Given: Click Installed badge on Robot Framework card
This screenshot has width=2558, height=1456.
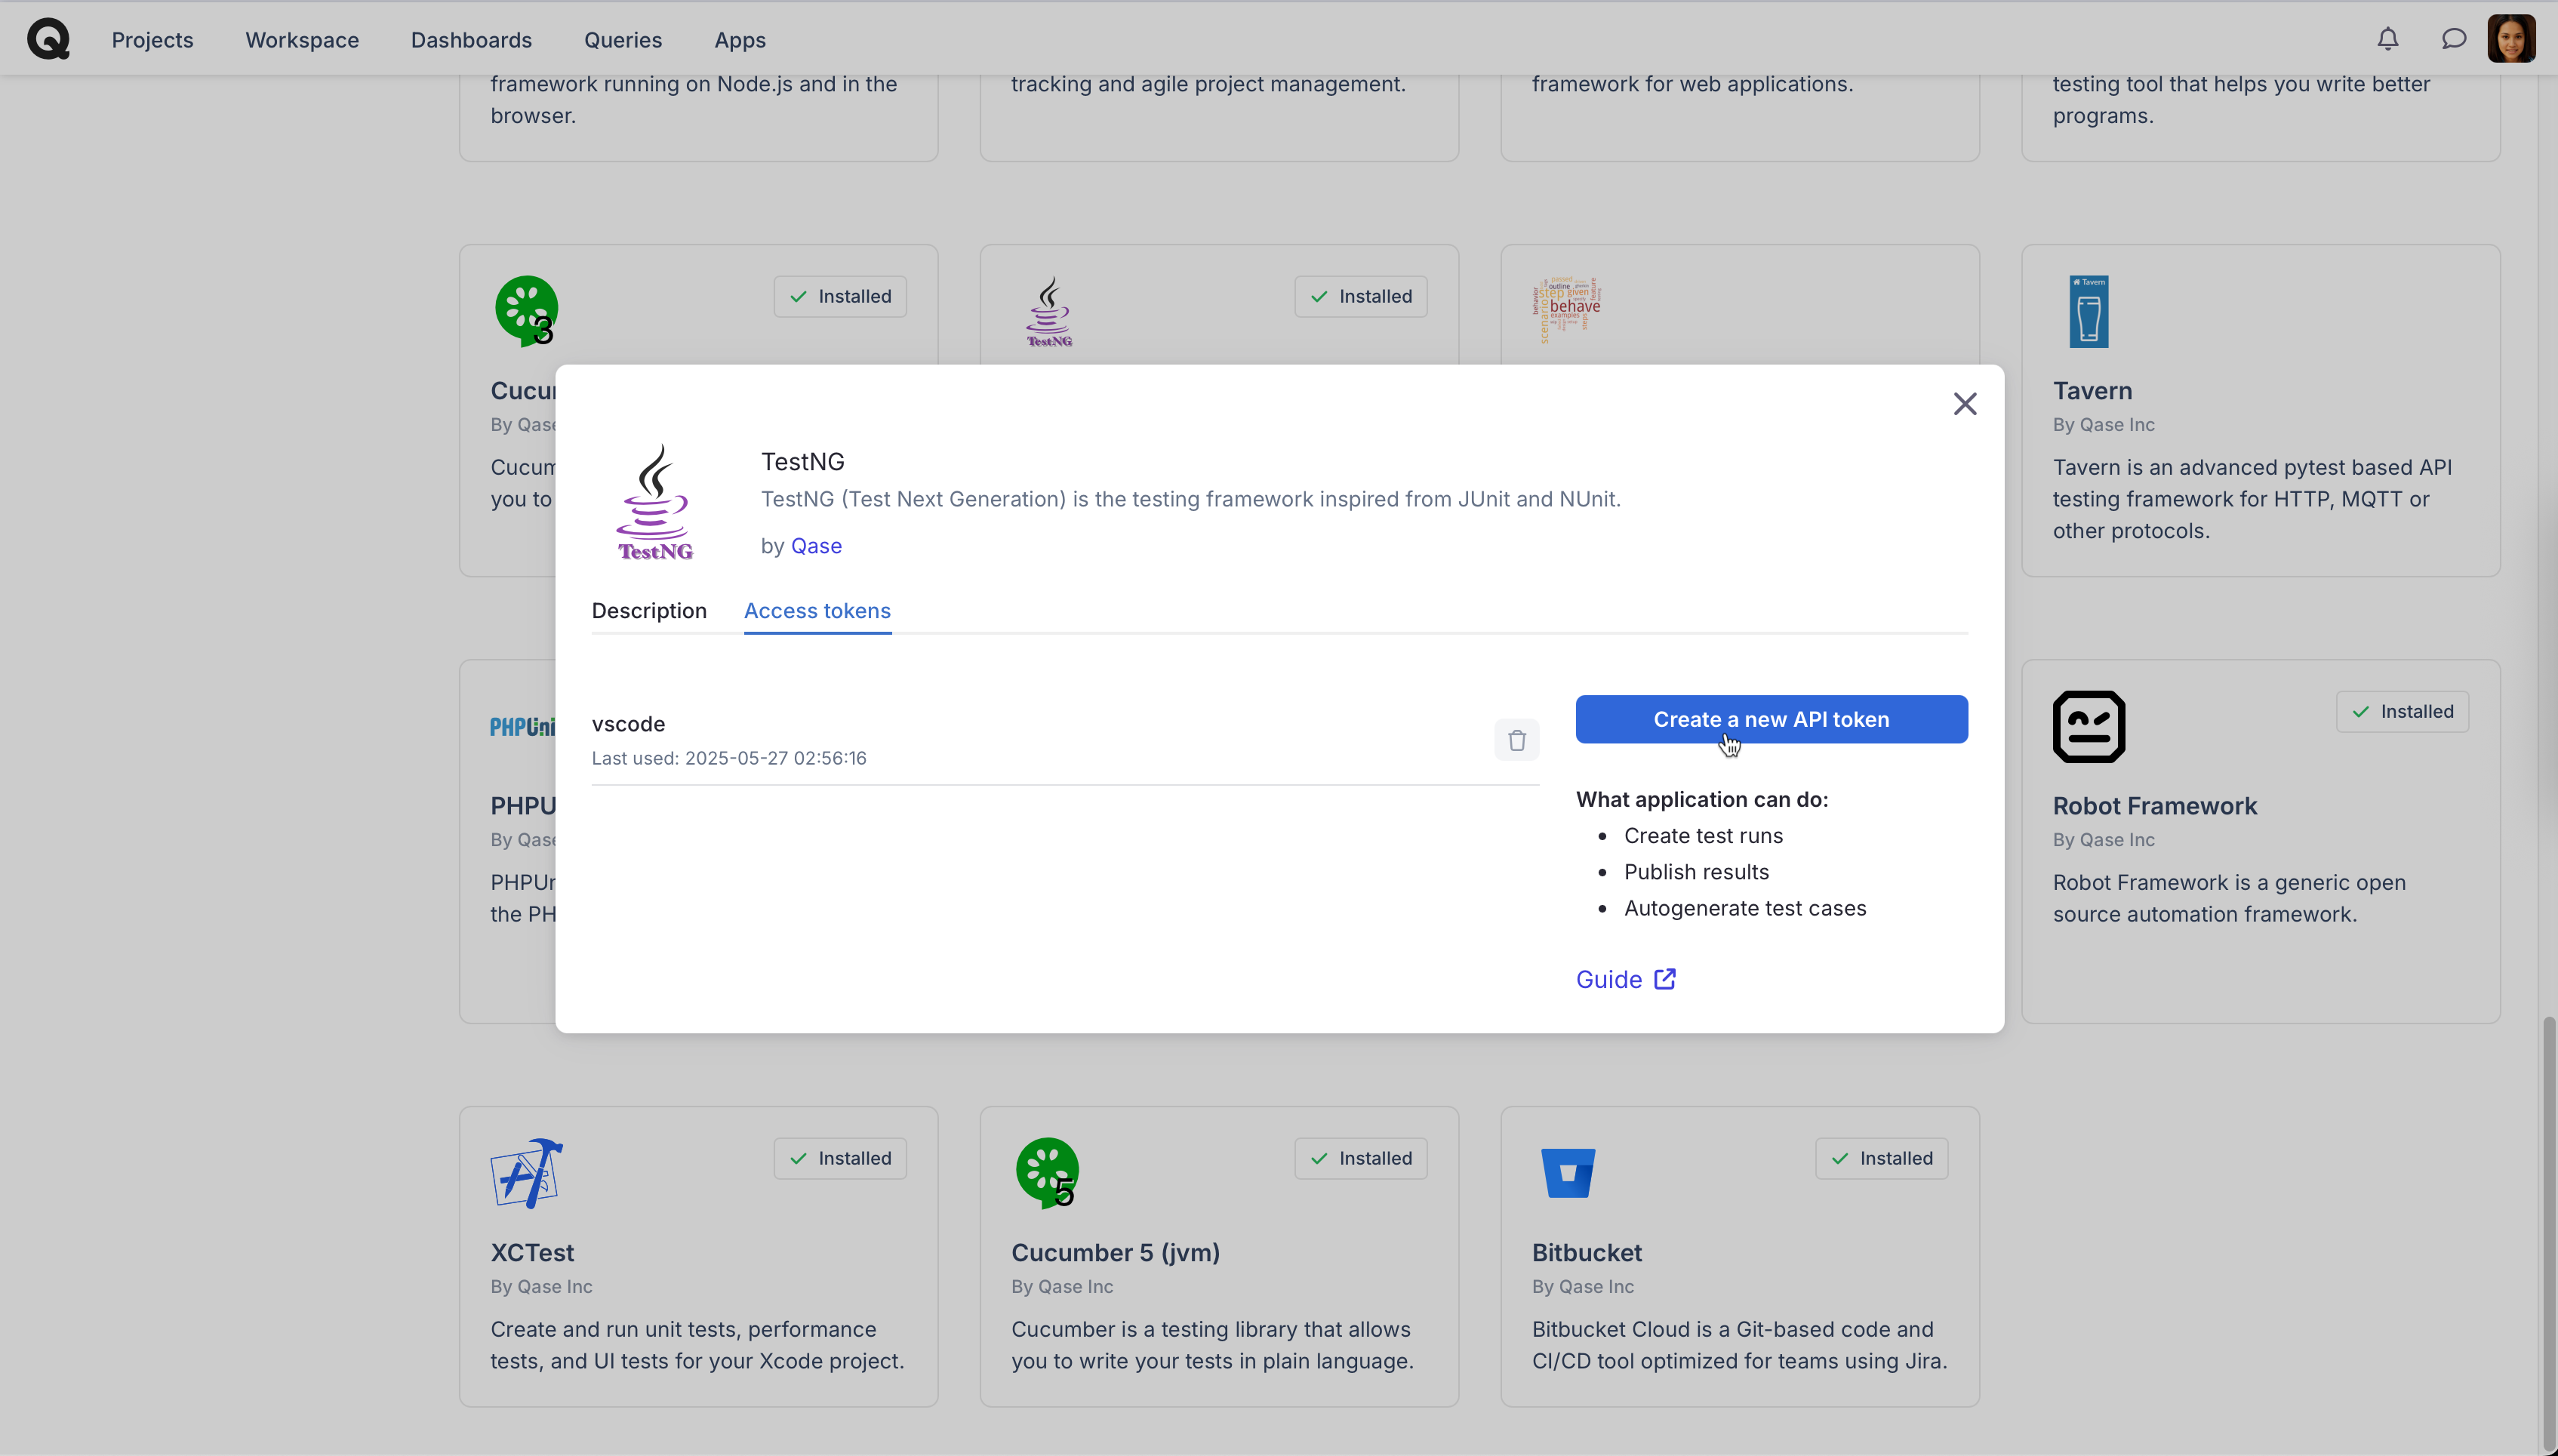Looking at the screenshot, I should pos(2401,712).
